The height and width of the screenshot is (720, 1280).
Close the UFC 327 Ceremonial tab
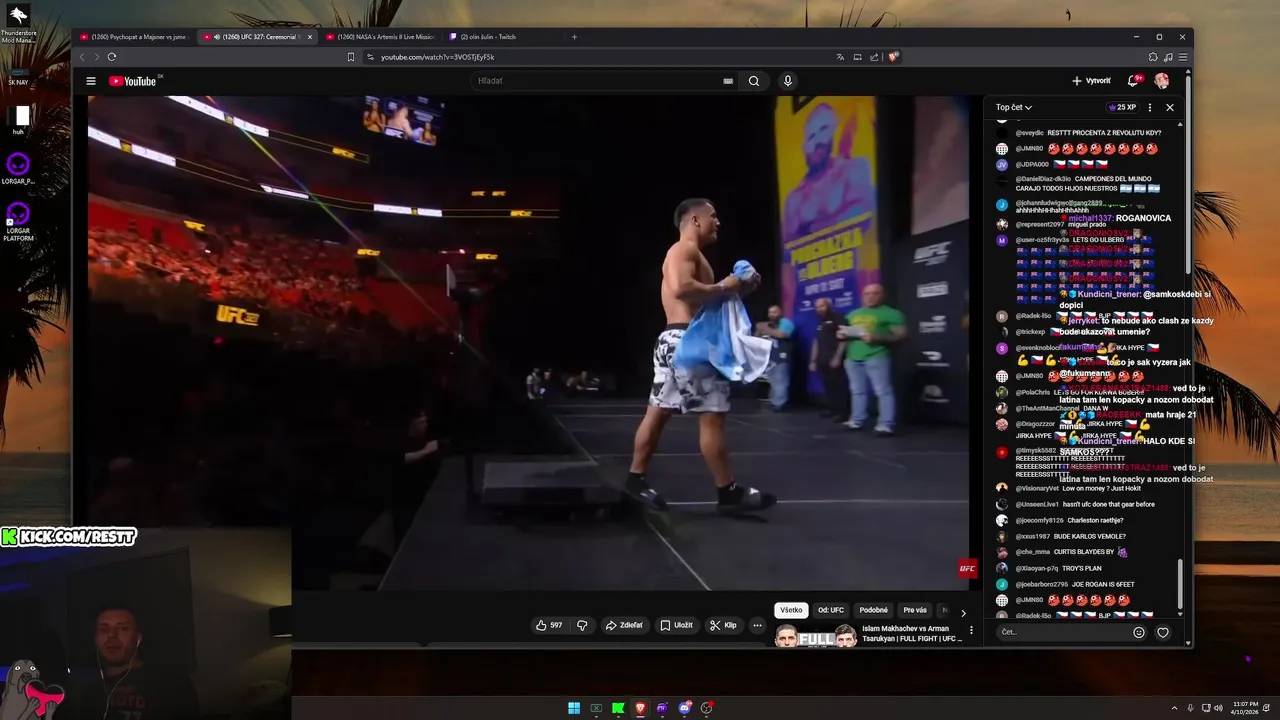tap(310, 37)
